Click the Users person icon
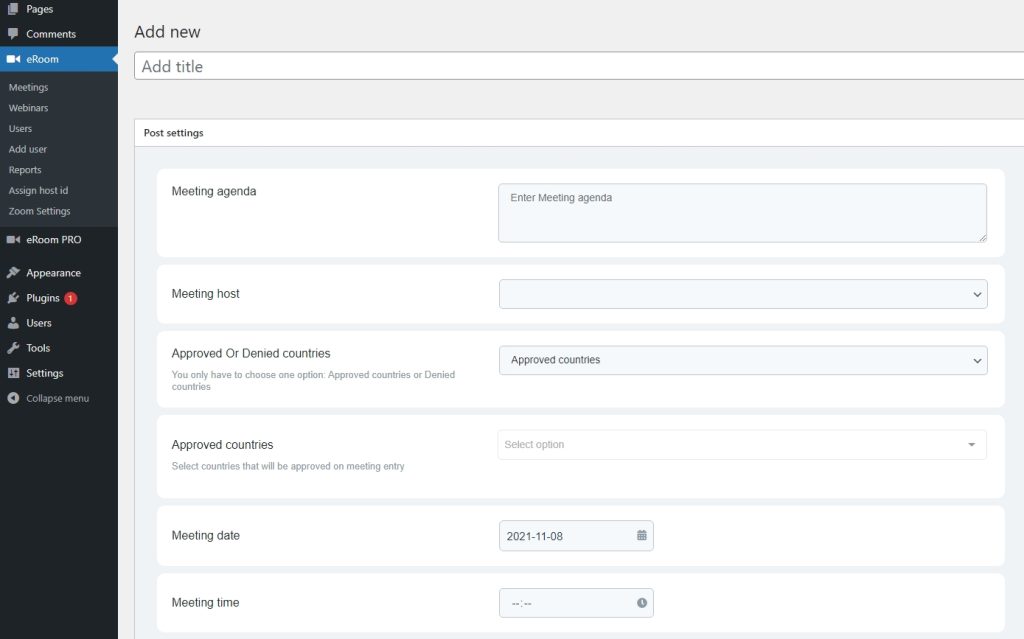This screenshot has height=639, width=1024. pos(13,323)
